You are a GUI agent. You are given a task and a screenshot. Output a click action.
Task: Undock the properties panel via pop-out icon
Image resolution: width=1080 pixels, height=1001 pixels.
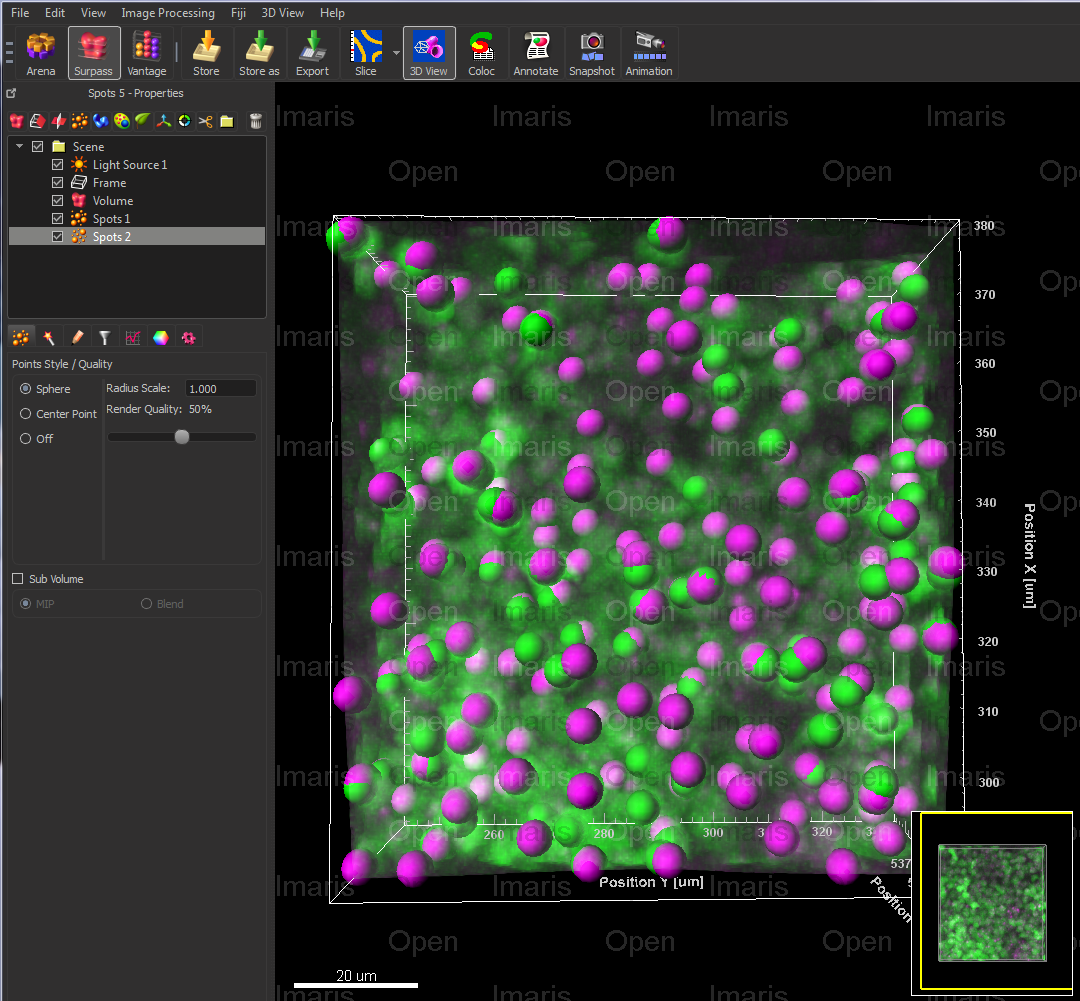point(11,93)
